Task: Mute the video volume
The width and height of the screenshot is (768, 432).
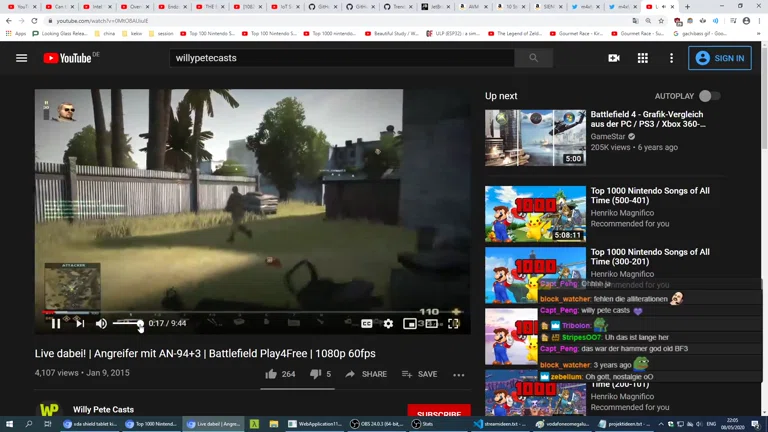Action: 101,323
